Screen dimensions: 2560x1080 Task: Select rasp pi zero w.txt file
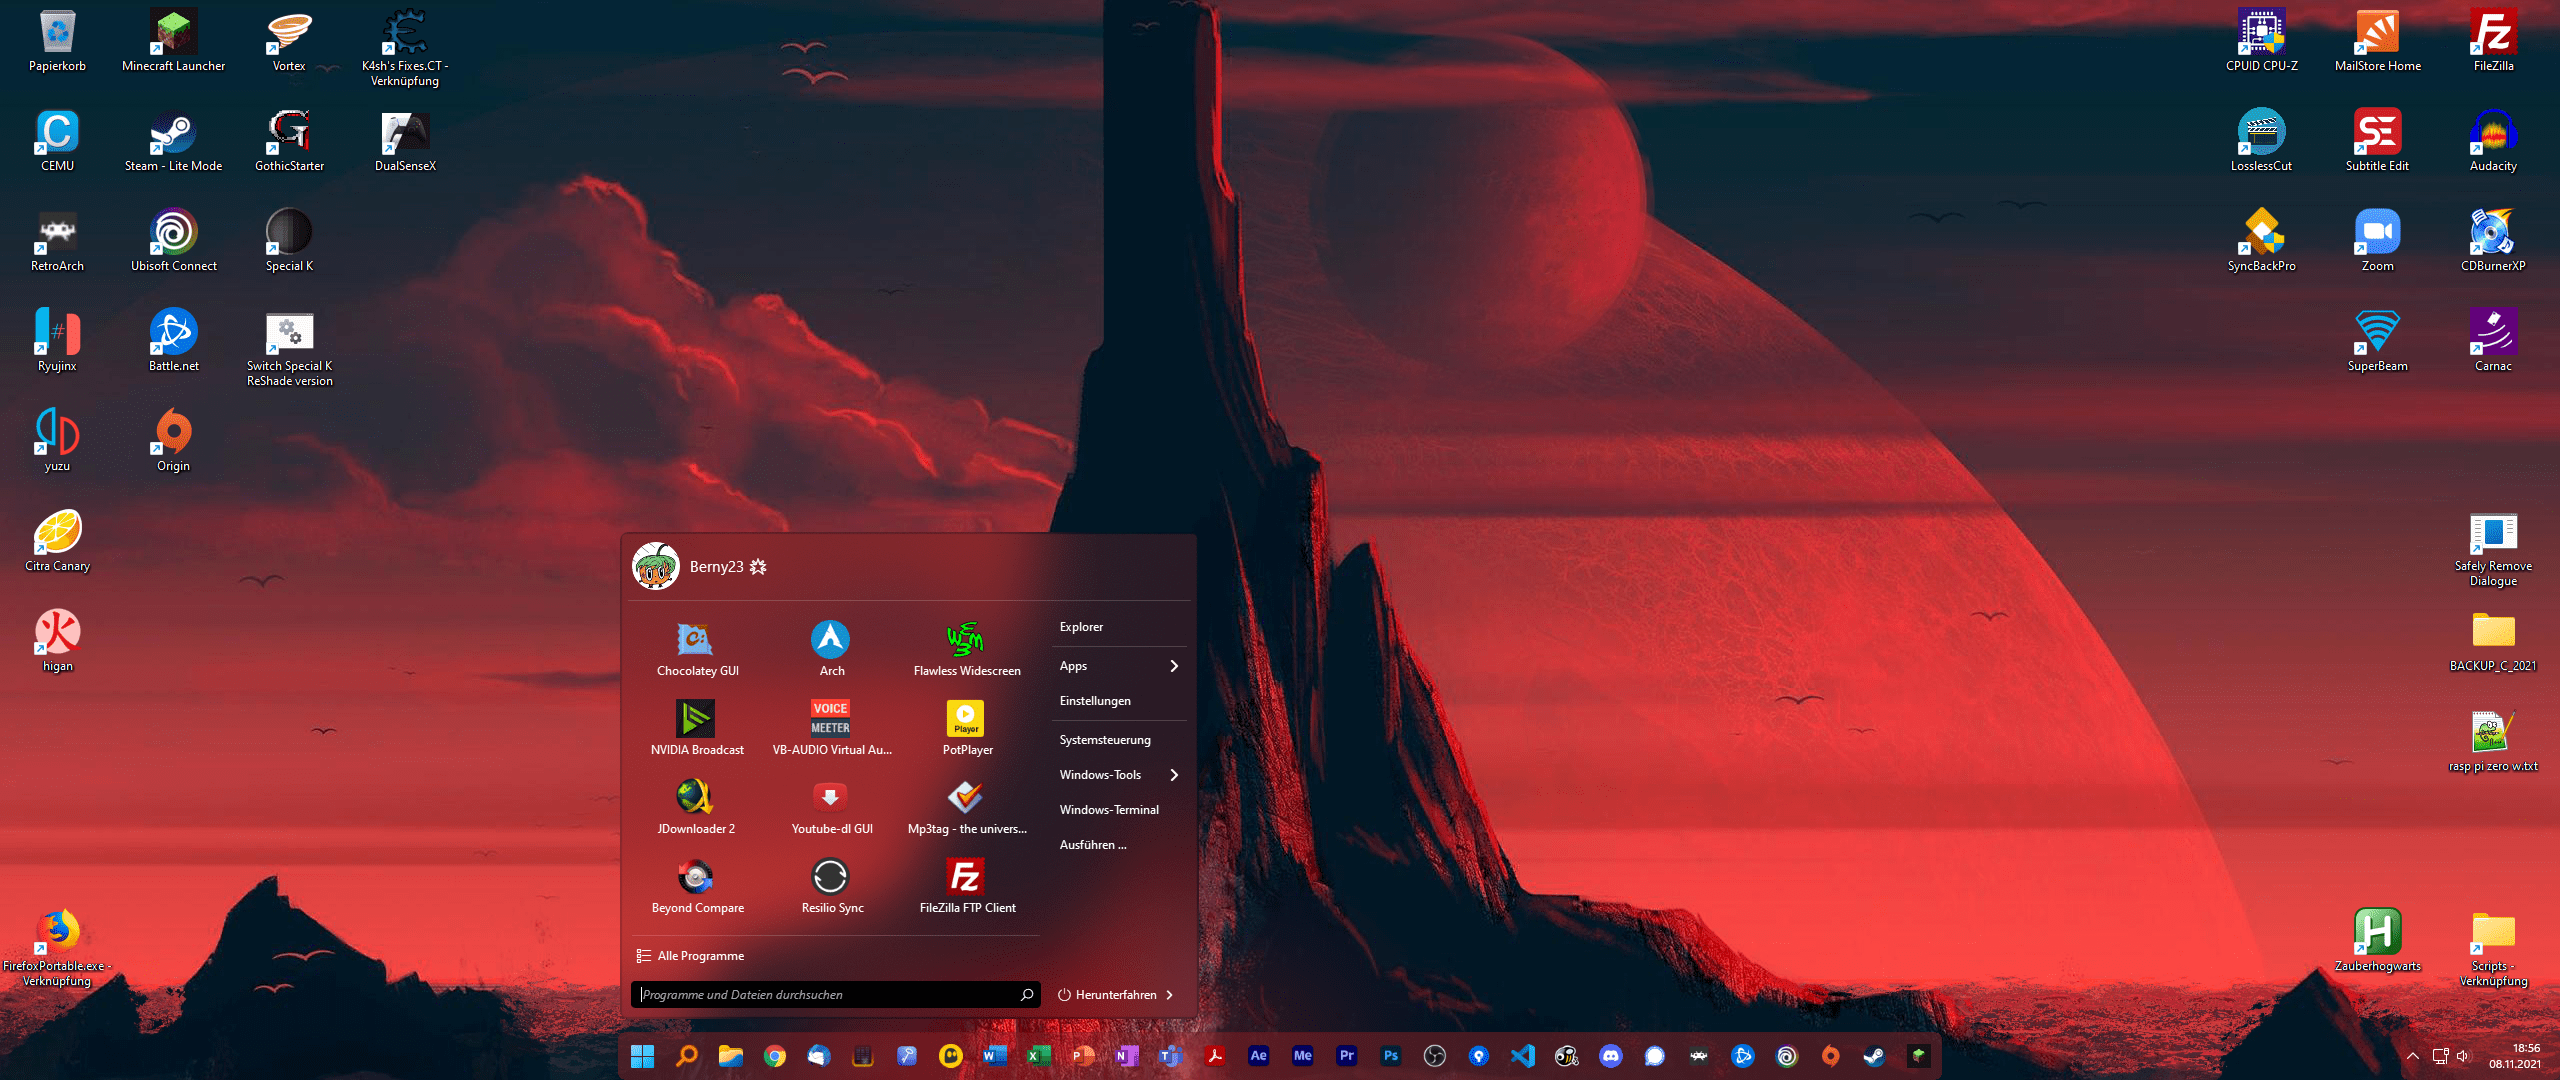[2493, 740]
